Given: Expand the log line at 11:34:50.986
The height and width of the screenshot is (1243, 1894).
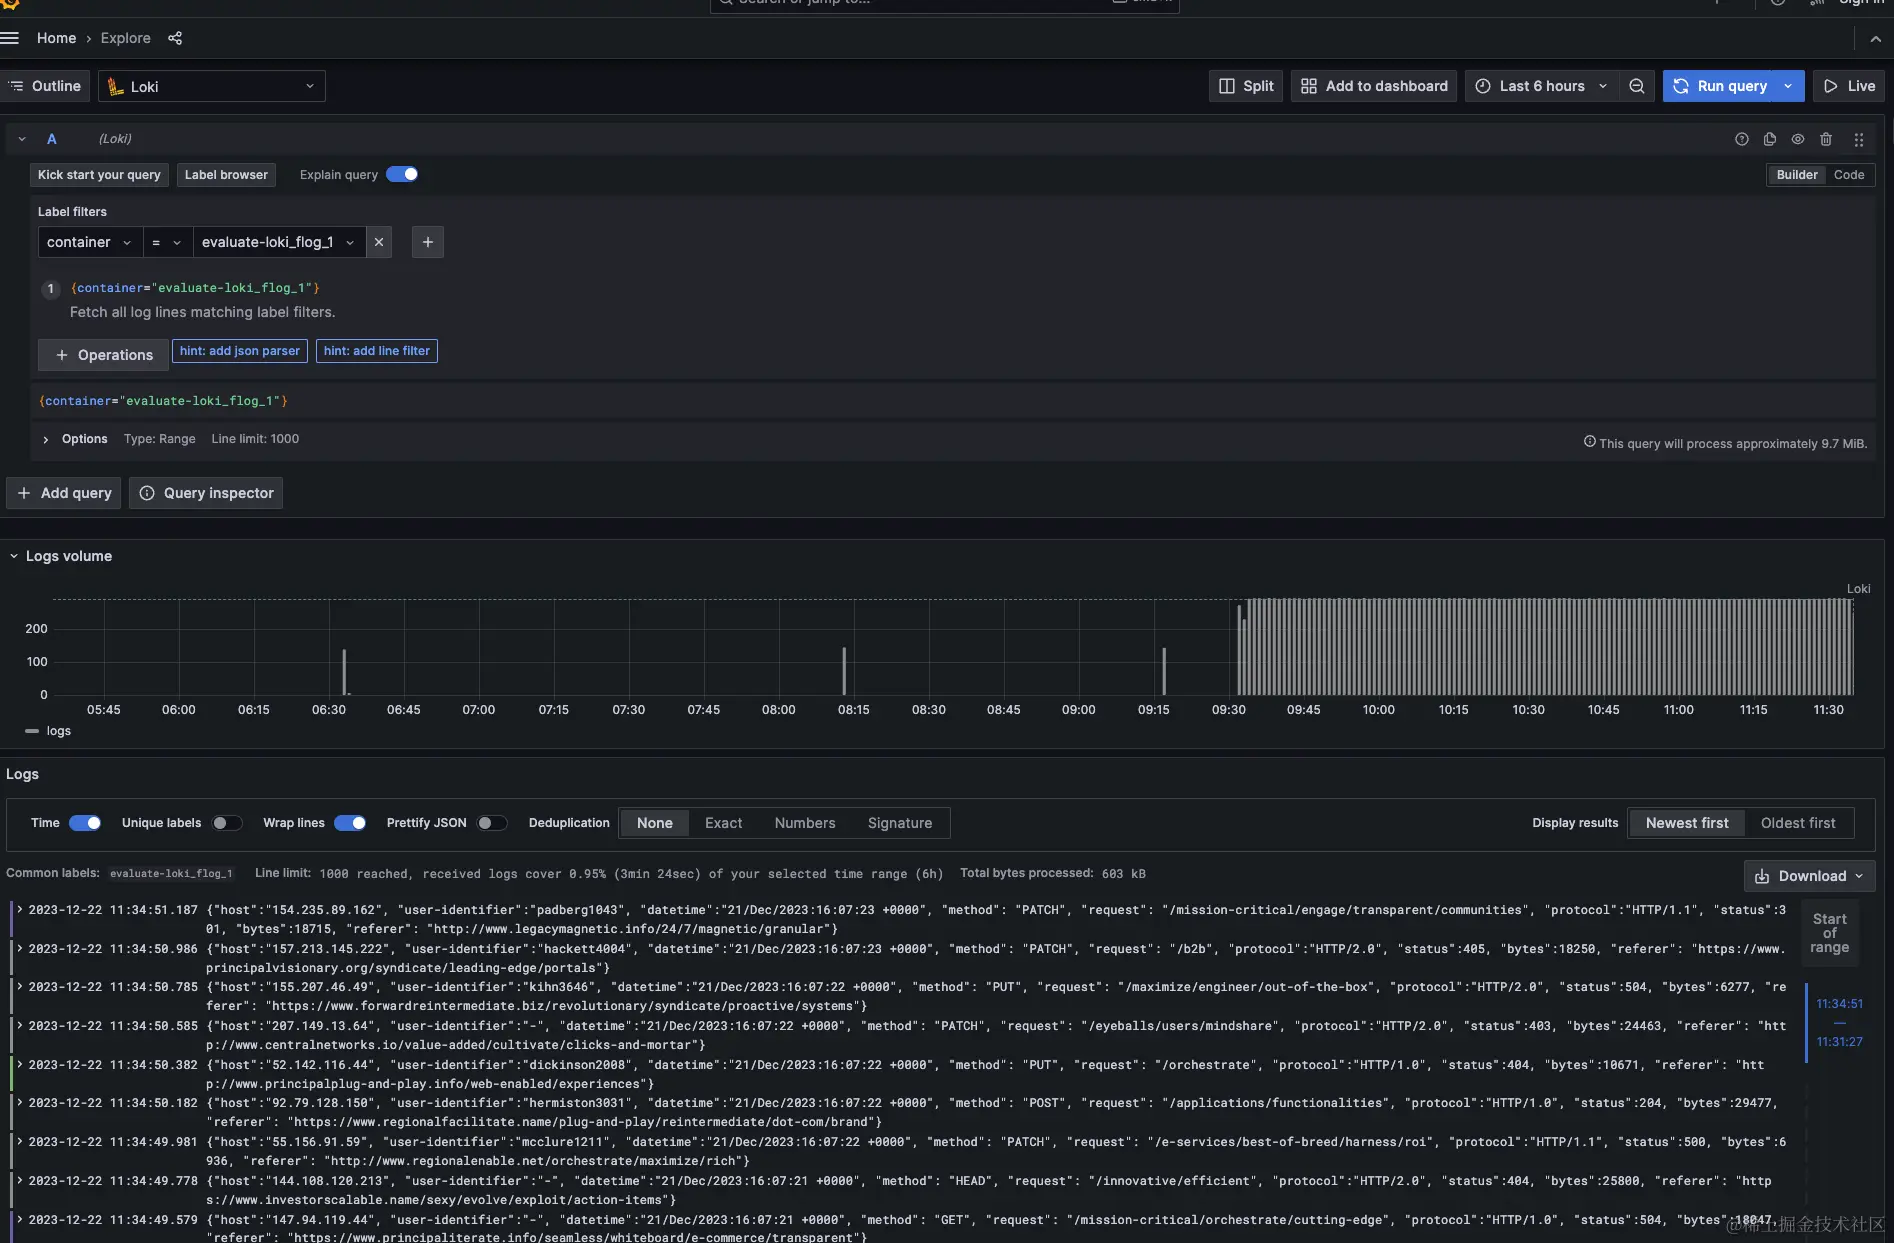Looking at the screenshot, I should [x=19, y=949].
